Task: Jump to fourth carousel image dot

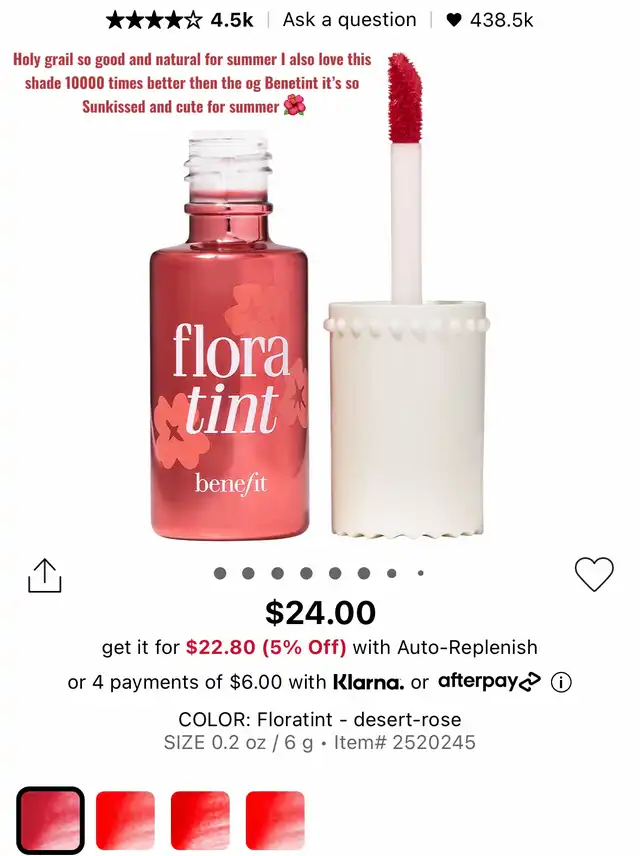Action: (306, 573)
